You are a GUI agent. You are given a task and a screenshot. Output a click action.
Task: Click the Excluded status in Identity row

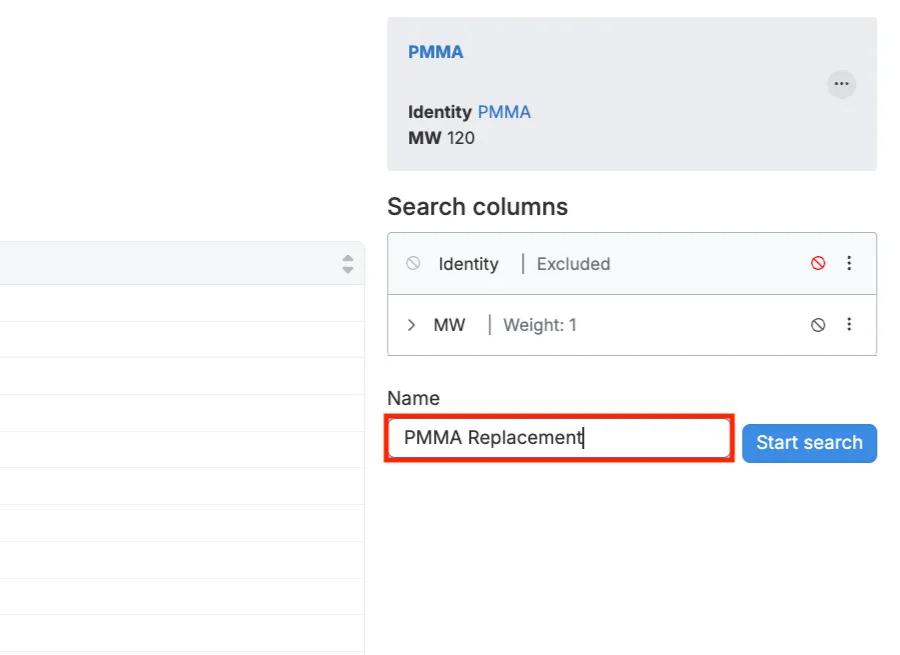pos(573,264)
